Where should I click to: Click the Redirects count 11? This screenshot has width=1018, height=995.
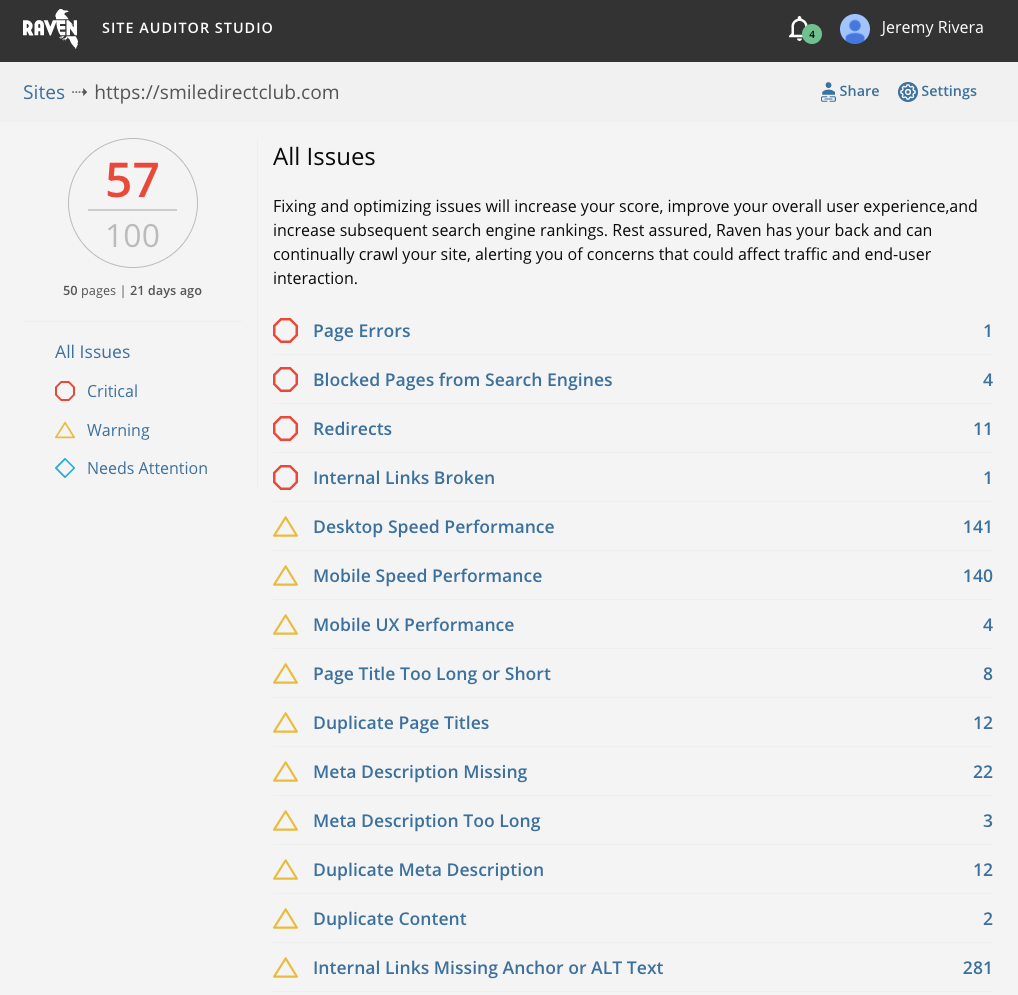[982, 429]
